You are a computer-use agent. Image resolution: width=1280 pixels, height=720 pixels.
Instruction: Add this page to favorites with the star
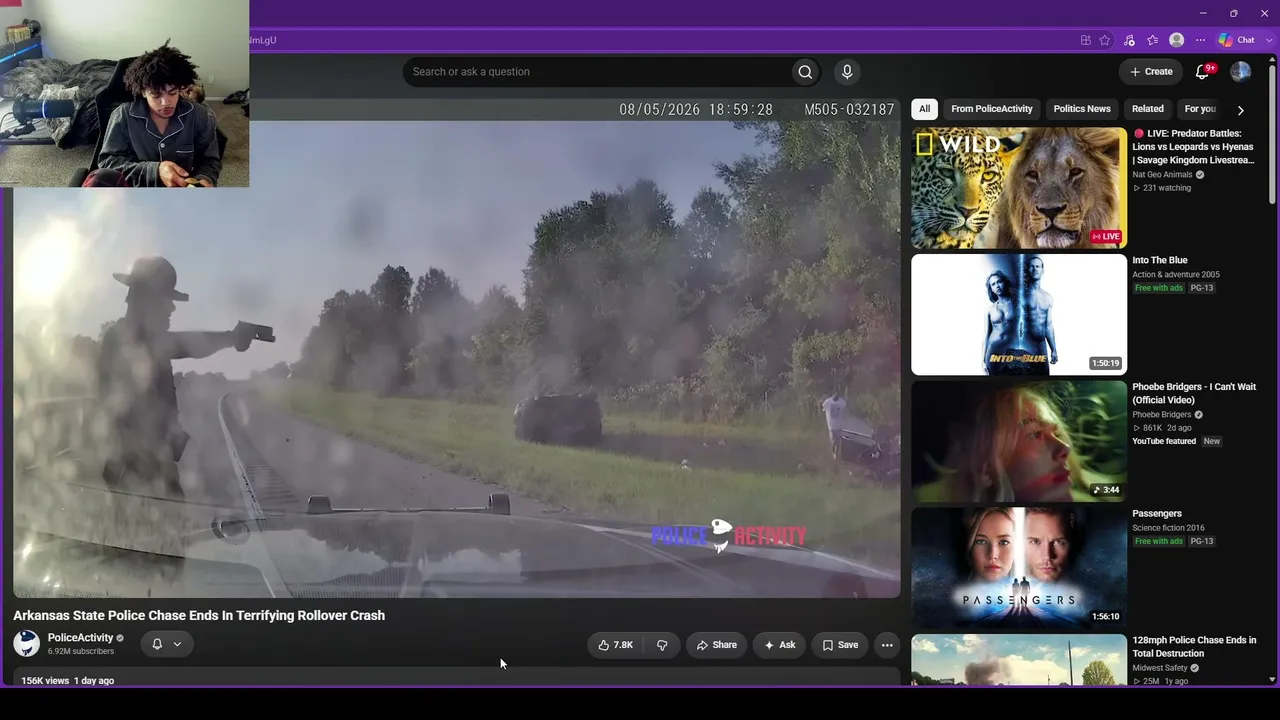click(1105, 40)
